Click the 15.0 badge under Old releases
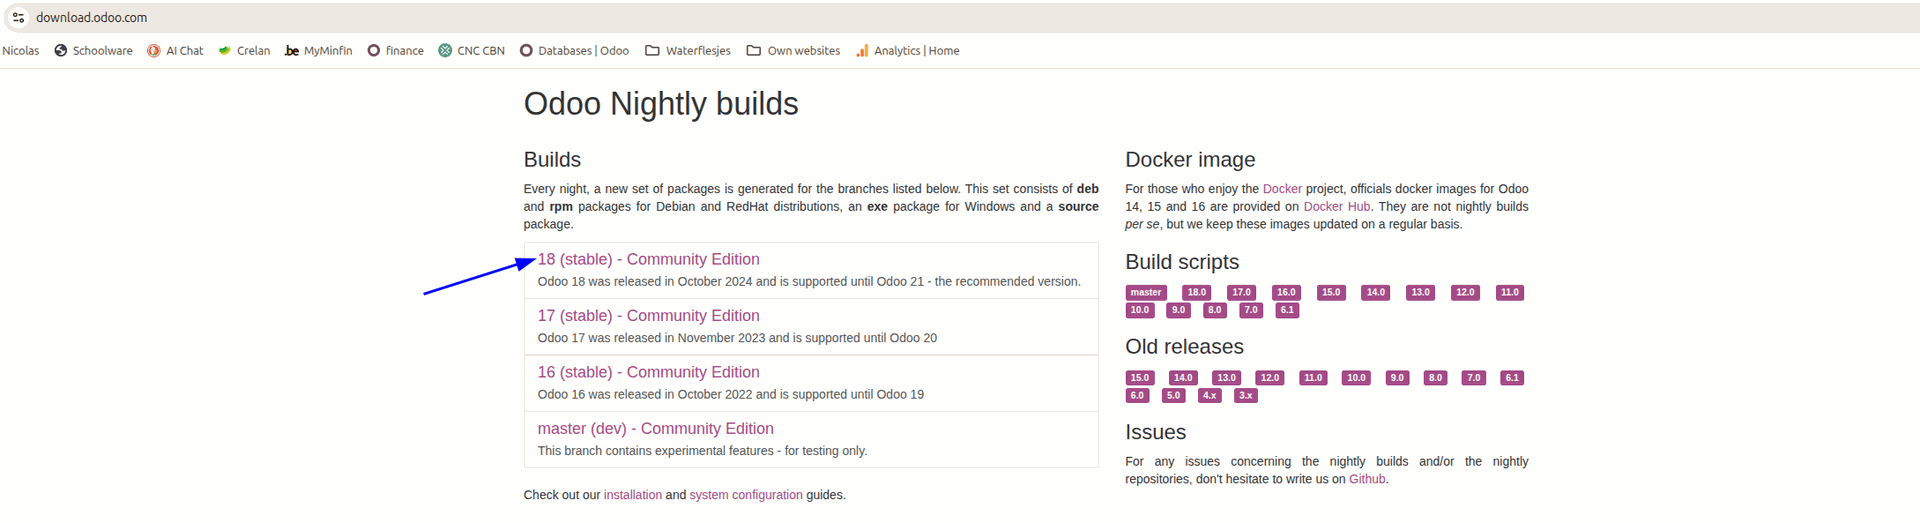1920x523 pixels. (x=1140, y=378)
